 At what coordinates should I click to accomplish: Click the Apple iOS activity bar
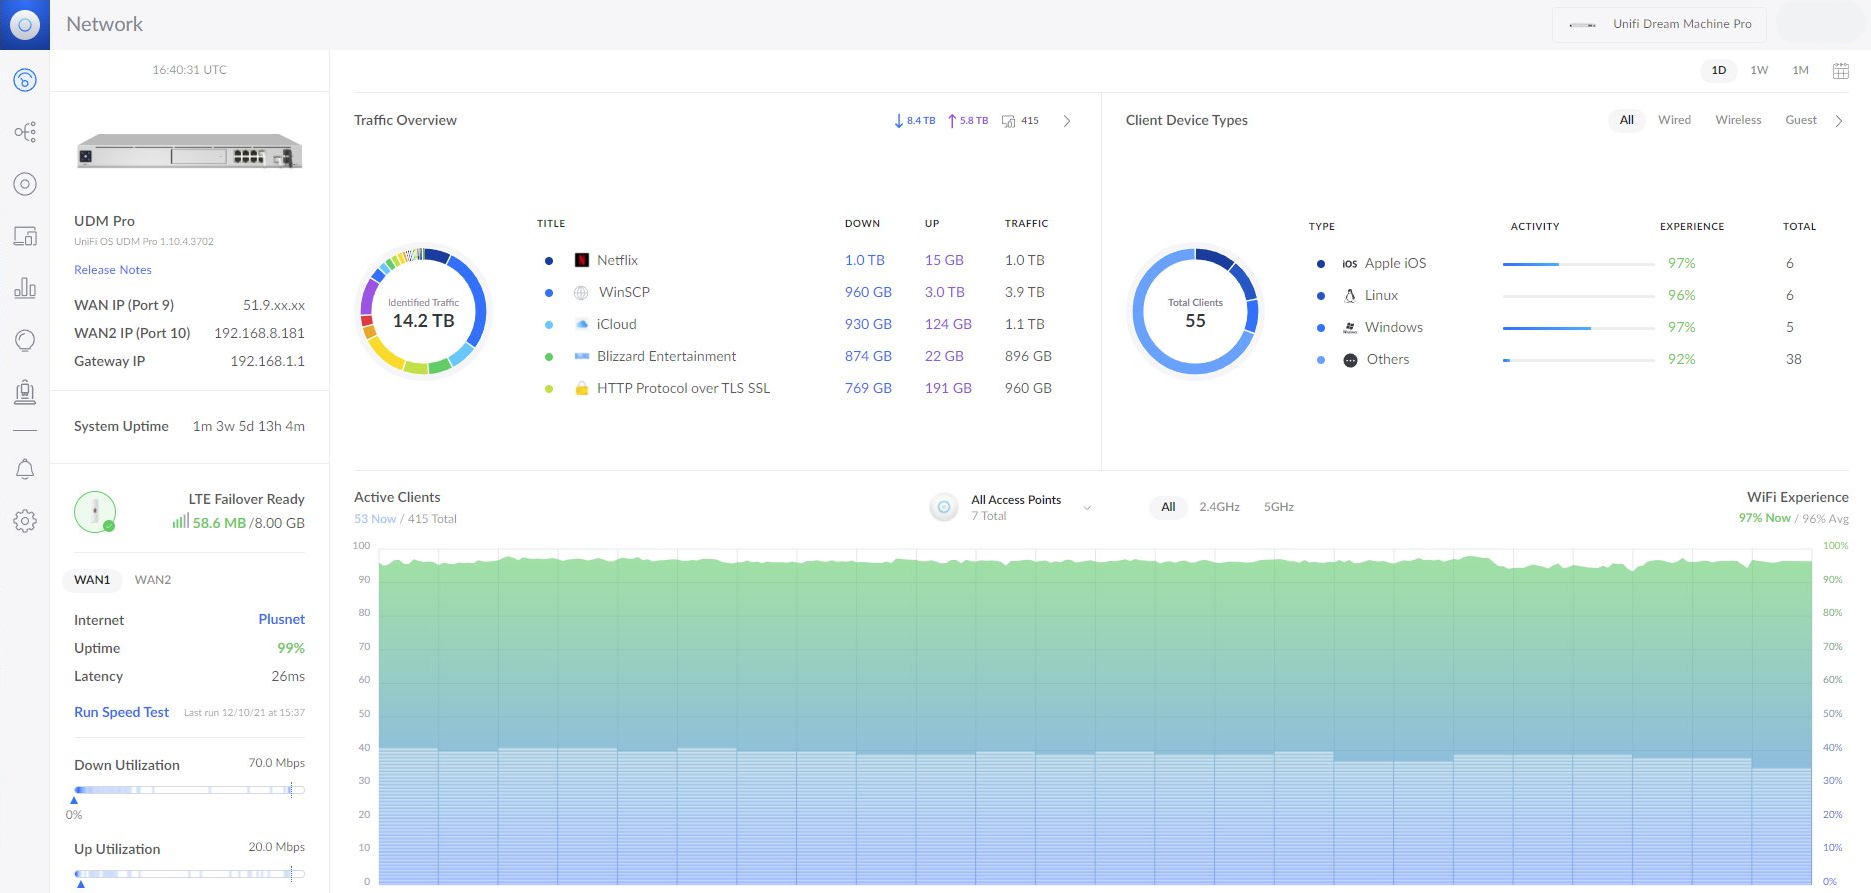[1578, 264]
